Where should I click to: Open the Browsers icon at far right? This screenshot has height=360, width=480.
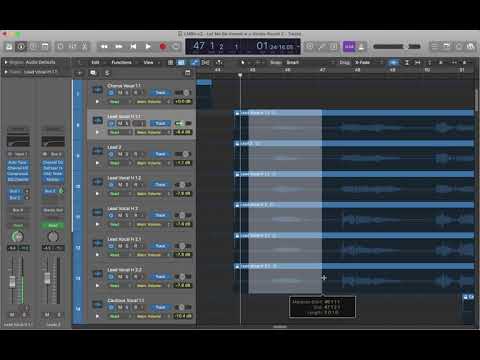[x=470, y=47]
